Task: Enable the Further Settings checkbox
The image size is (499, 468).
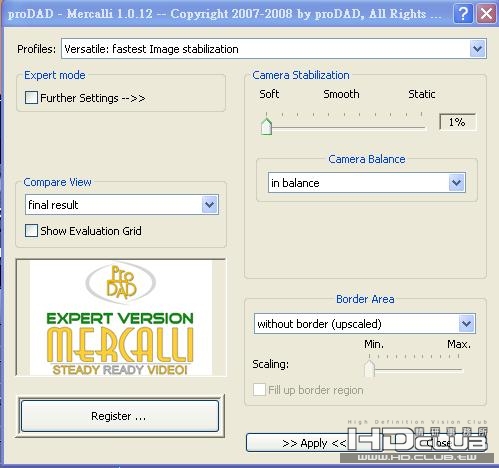Action: point(31,98)
